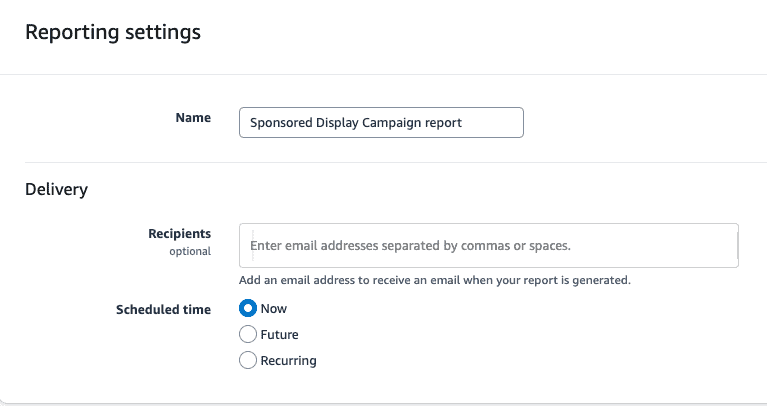767x406 pixels.
Task: Click the "optional" hint under Recipients
Action: [x=190, y=251]
